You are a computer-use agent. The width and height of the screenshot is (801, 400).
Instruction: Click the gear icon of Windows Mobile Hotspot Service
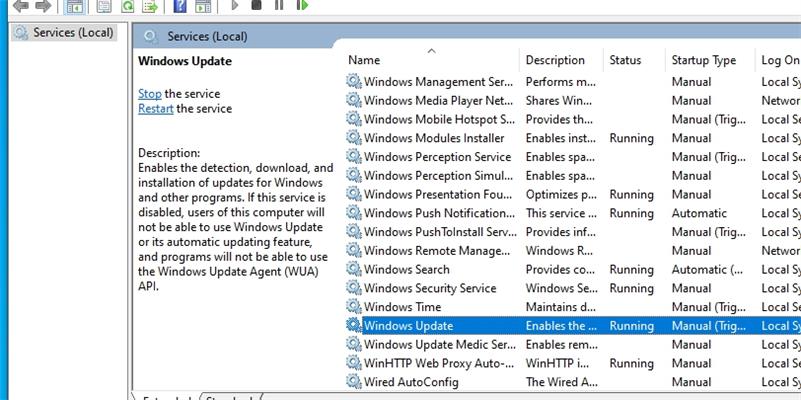pos(354,119)
